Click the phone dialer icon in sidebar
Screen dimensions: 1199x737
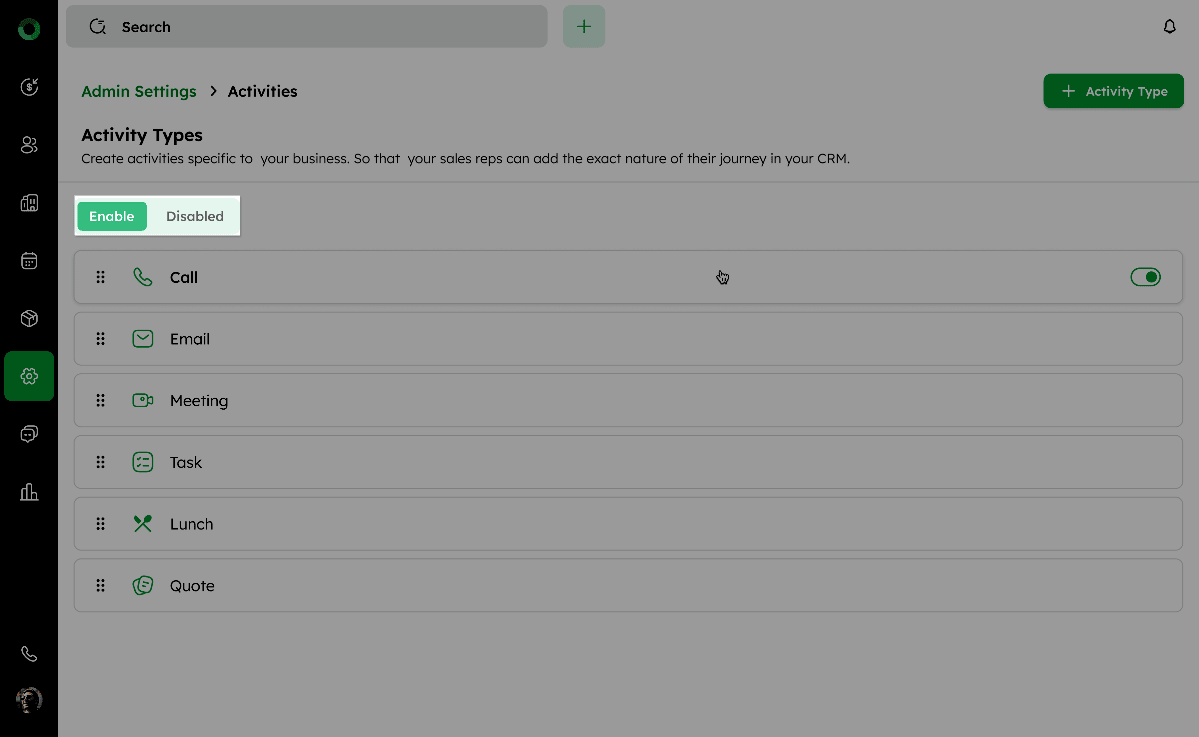tap(29, 654)
